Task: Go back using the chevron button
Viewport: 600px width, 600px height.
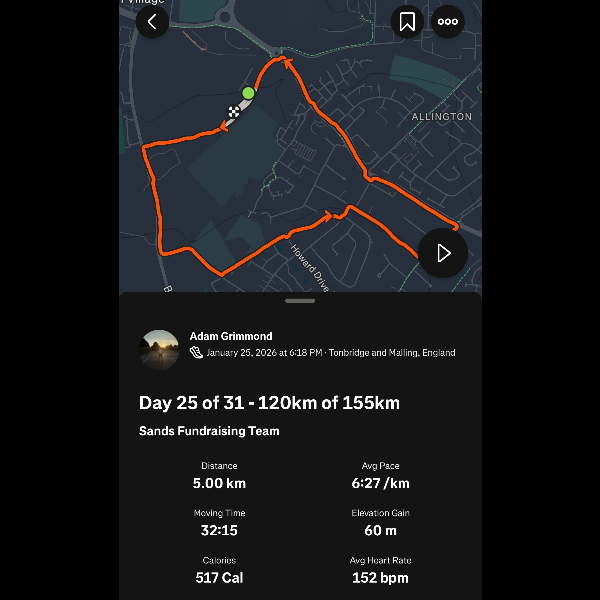Action: pyautogui.click(x=152, y=22)
